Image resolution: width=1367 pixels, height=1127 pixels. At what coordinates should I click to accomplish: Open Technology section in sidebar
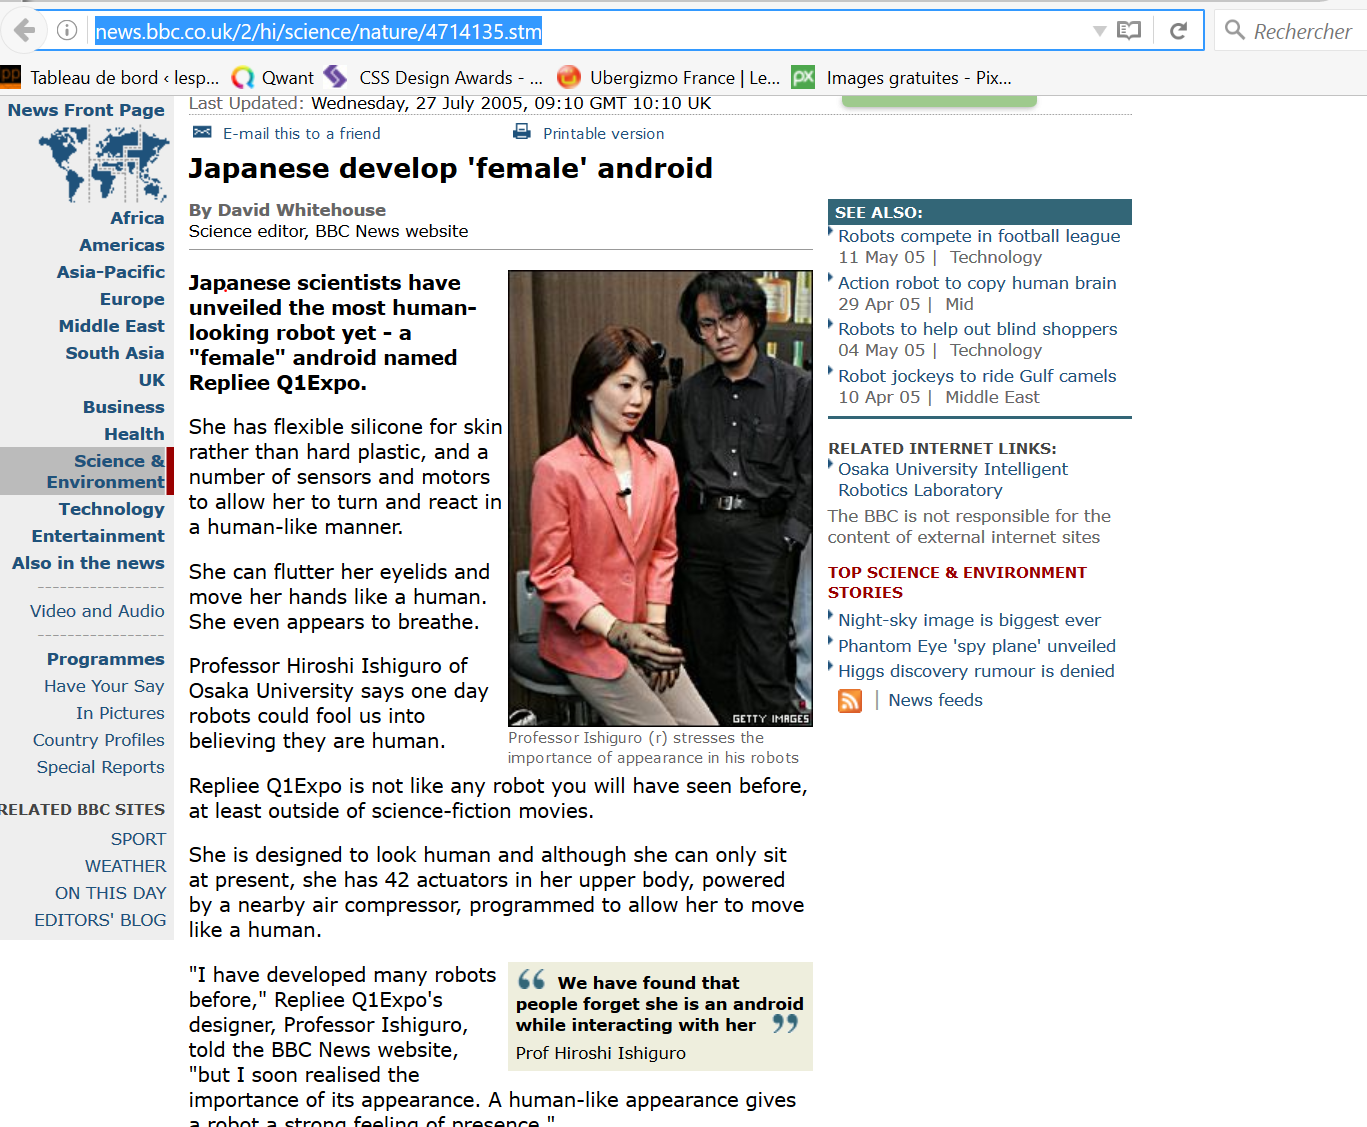[112, 509]
